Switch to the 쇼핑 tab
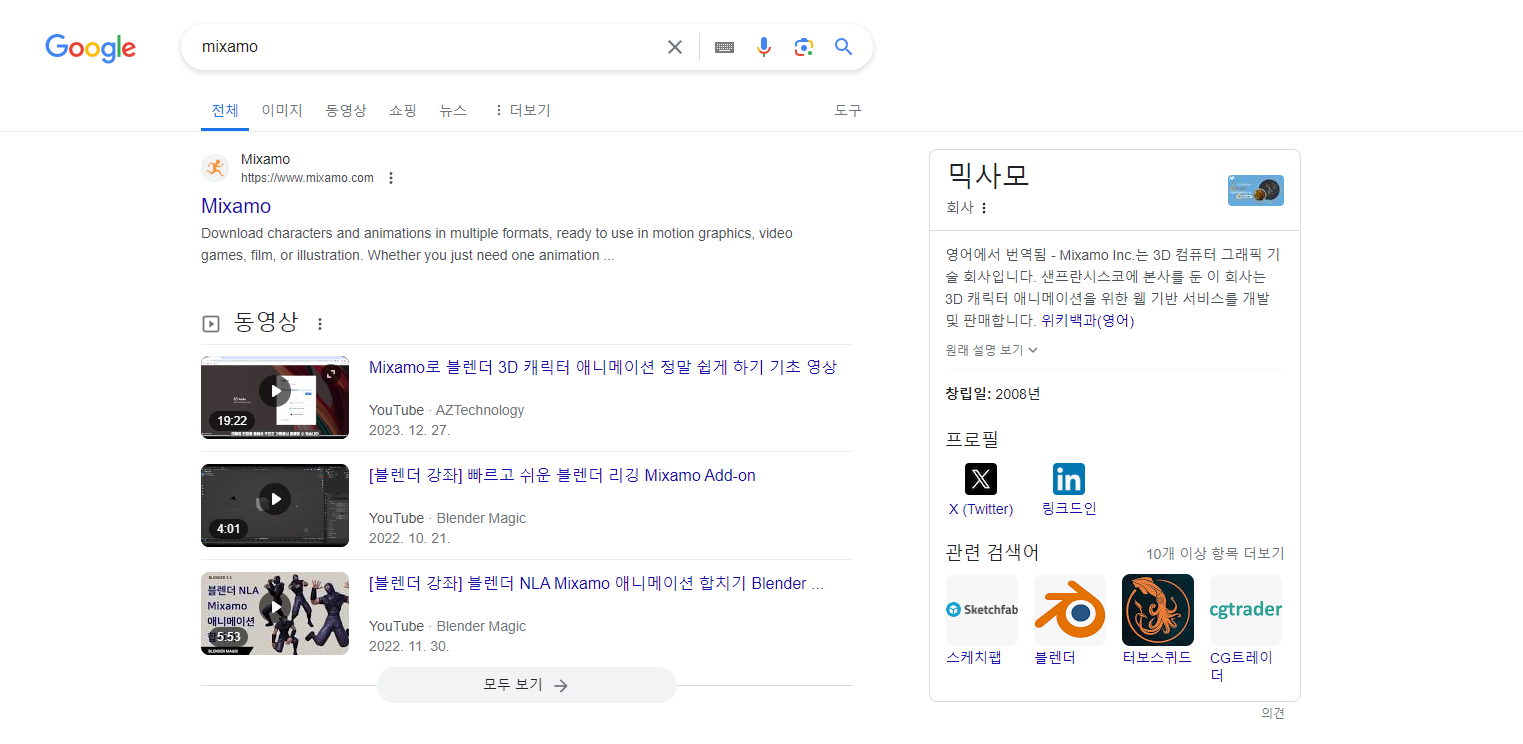 pyautogui.click(x=403, y=110)
